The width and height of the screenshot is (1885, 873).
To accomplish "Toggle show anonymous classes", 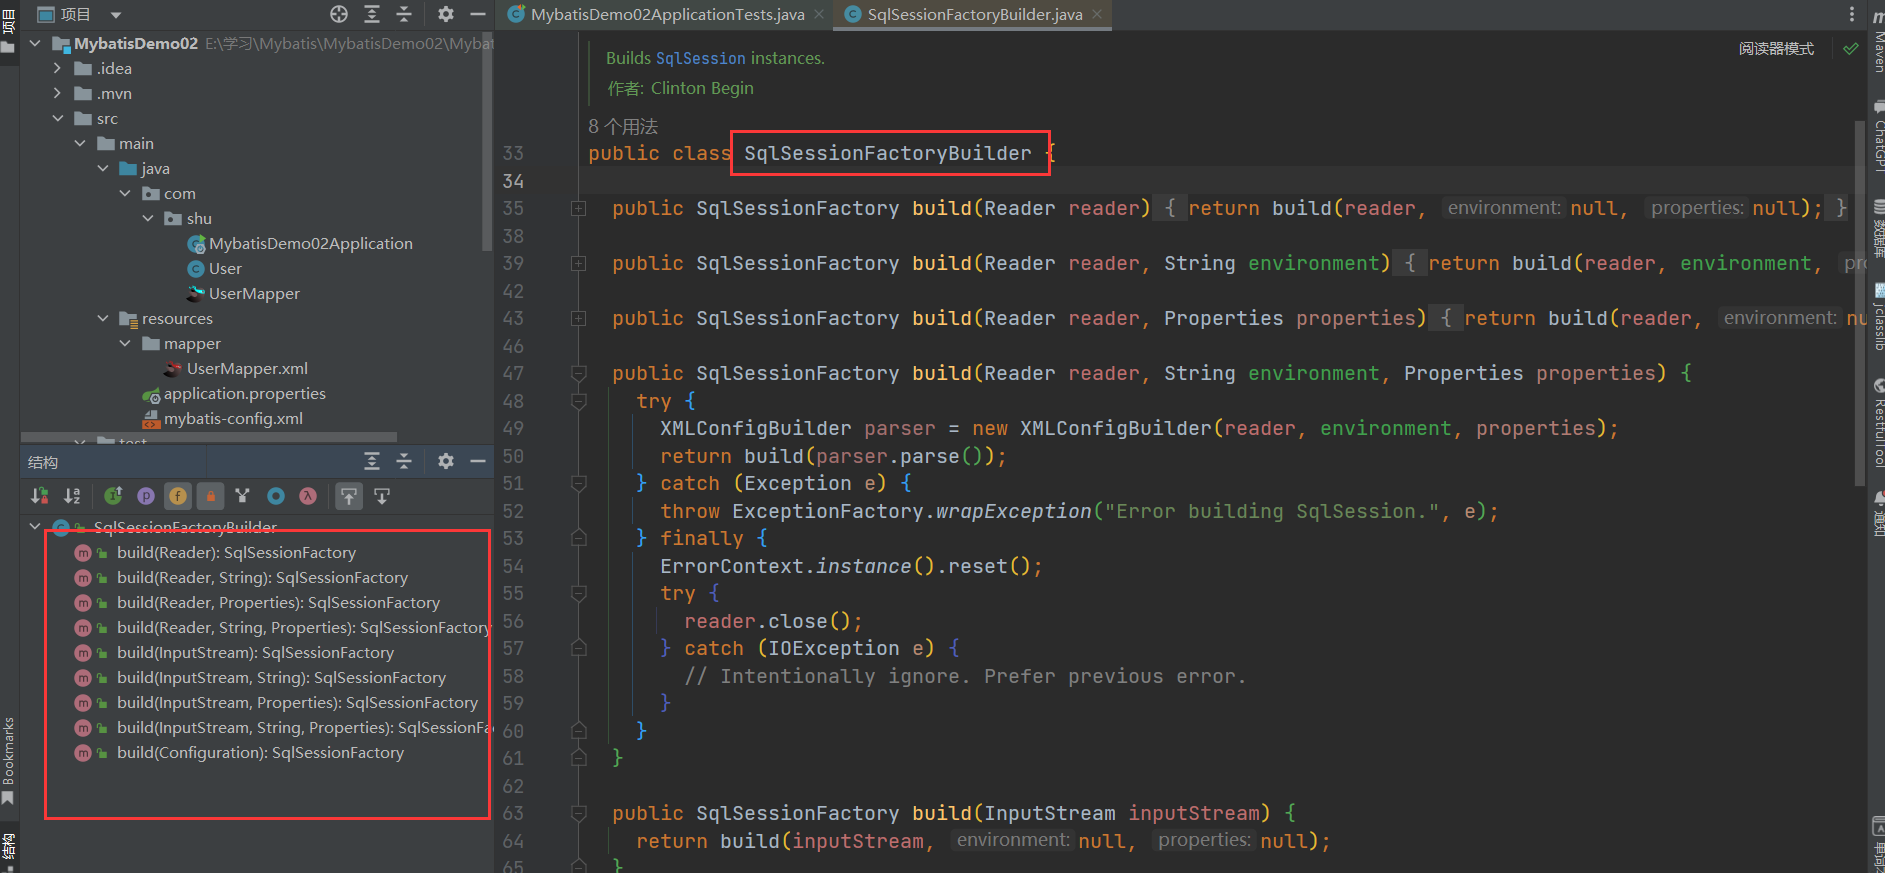I will coord(276,495).
